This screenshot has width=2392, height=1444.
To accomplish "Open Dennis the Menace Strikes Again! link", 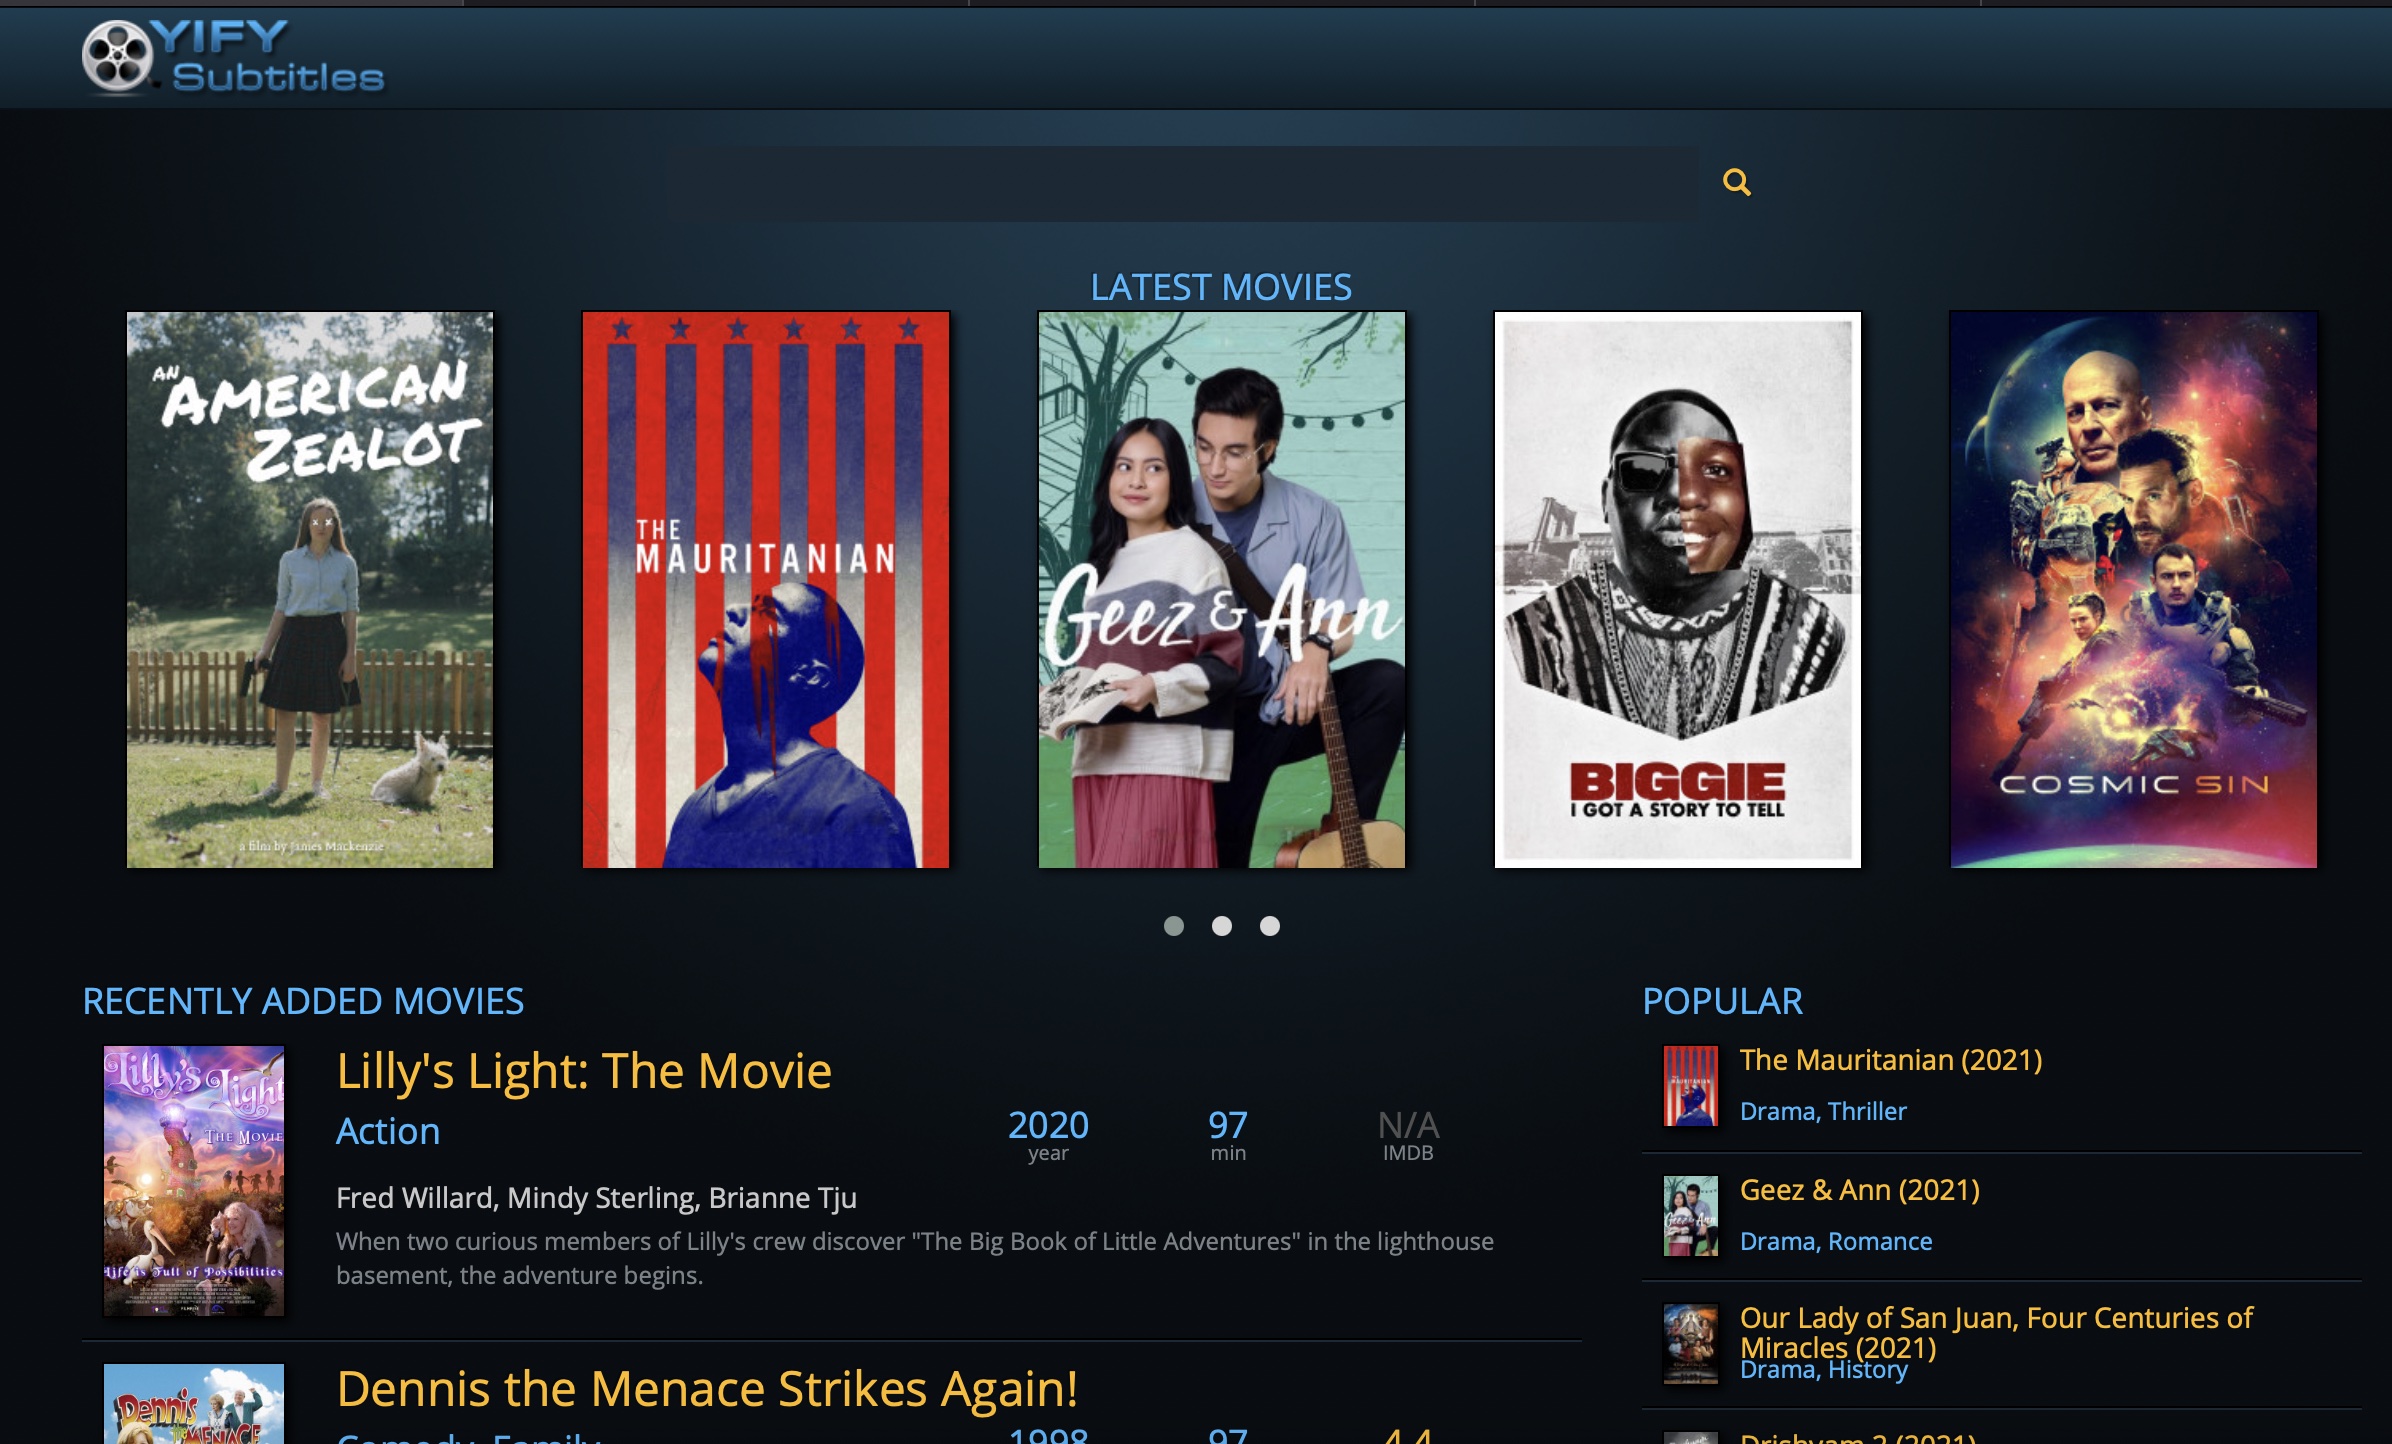I will (x=707, y=1388).
